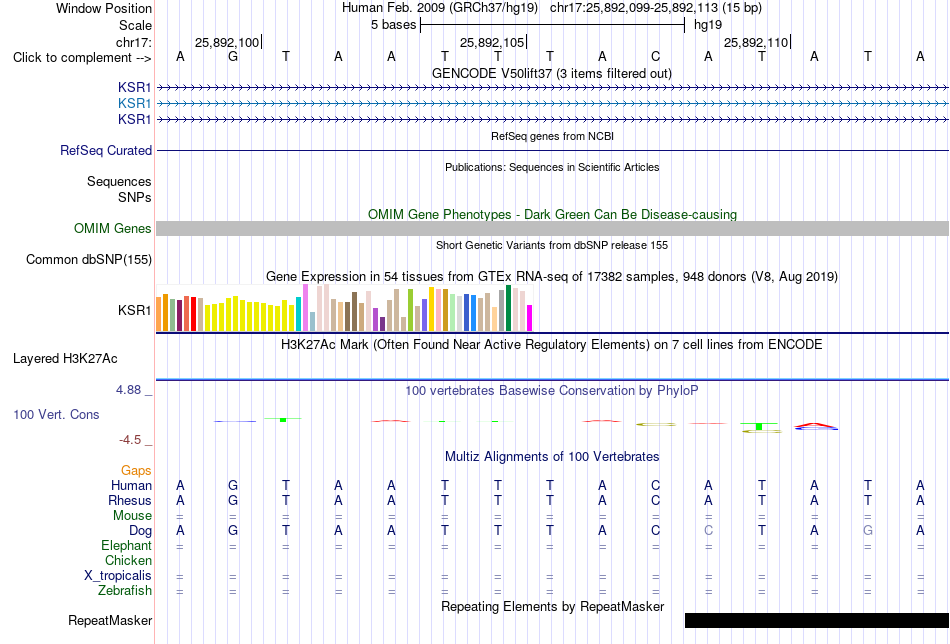Click the Scale ruler label on left

click(x=135, y=25)
